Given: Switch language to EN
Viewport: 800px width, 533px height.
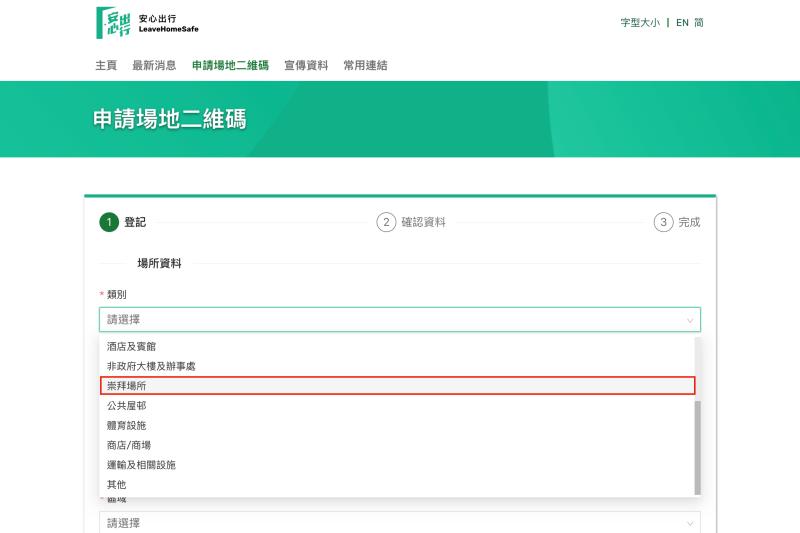Looking at the screenshot, I should tap(682, 22).
